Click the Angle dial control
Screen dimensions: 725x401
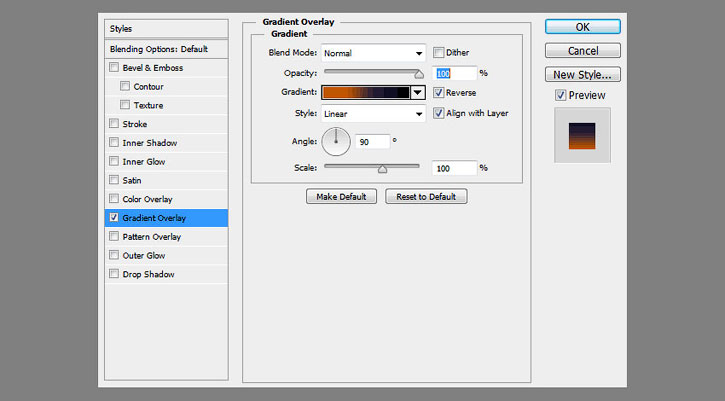[x=336, y=142]
